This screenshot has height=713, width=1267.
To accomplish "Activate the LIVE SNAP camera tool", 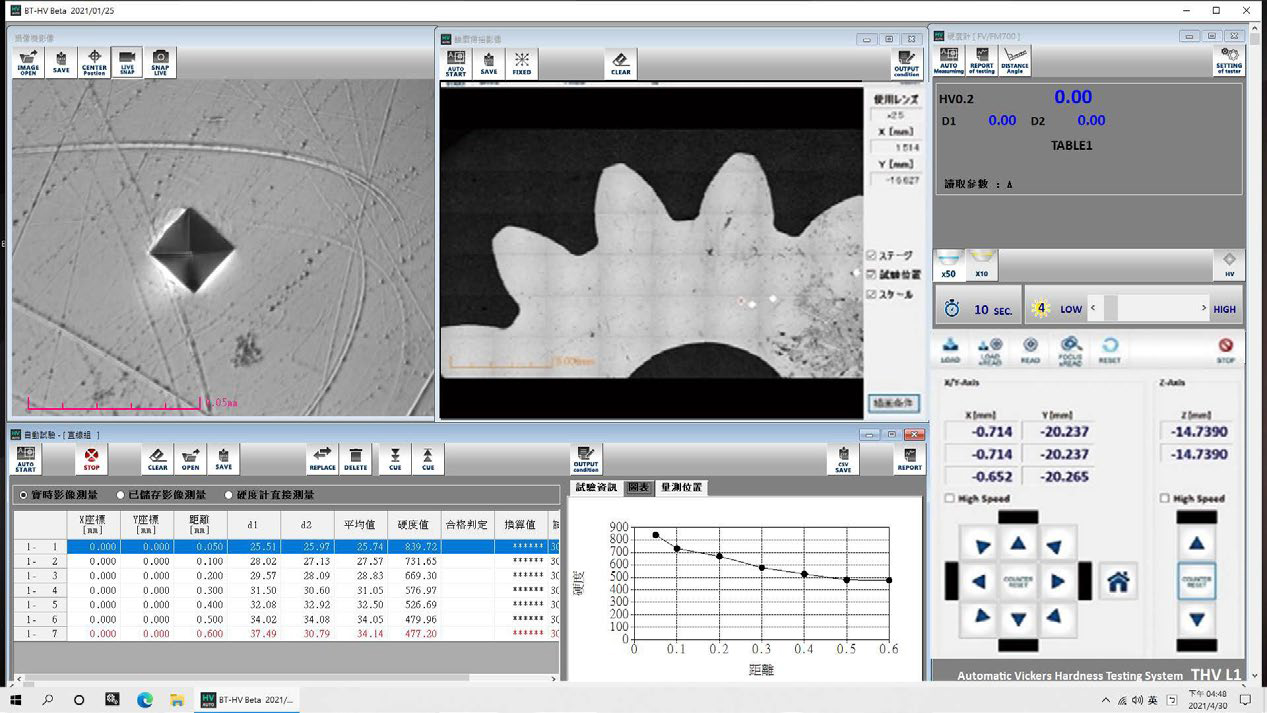I will tap(127, 62).
